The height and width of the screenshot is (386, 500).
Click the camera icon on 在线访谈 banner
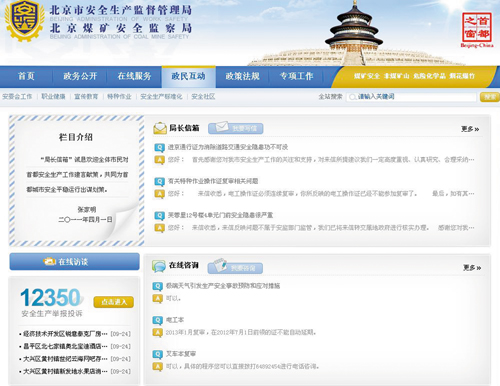coord(49,261)
